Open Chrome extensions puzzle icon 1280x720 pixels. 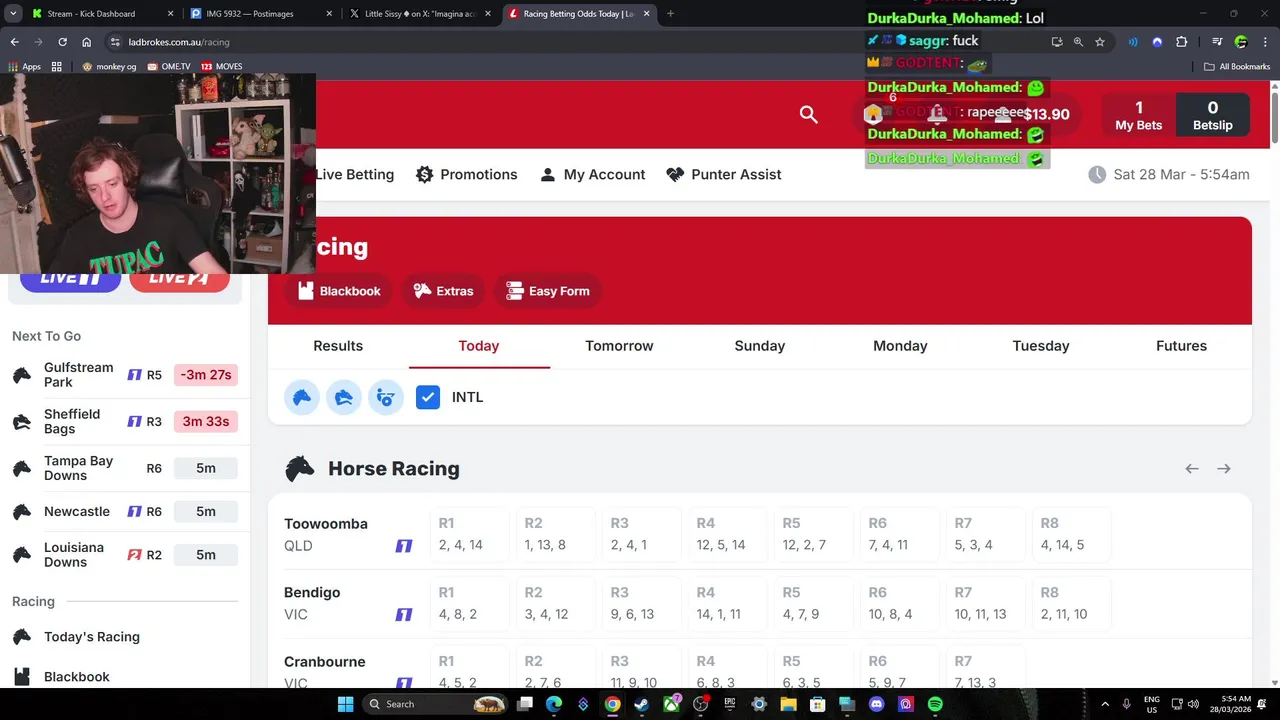(x=1182, y=42)
